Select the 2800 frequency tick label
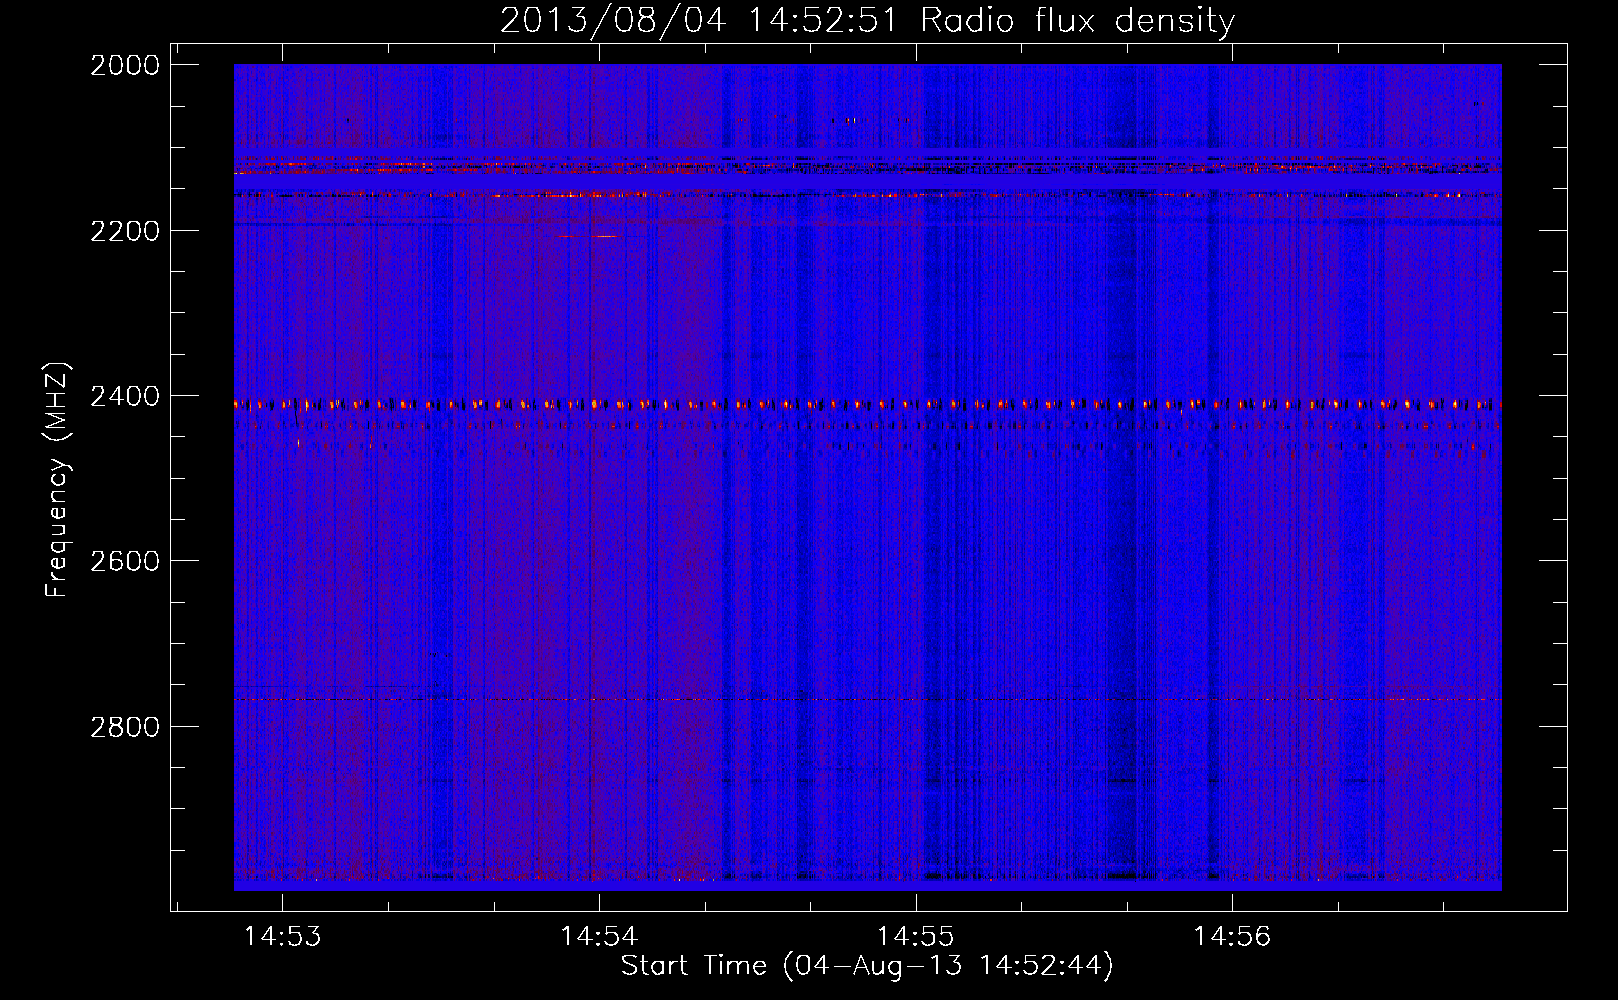The width and height of the screenshot is (1618, 1000). (125, 726)
